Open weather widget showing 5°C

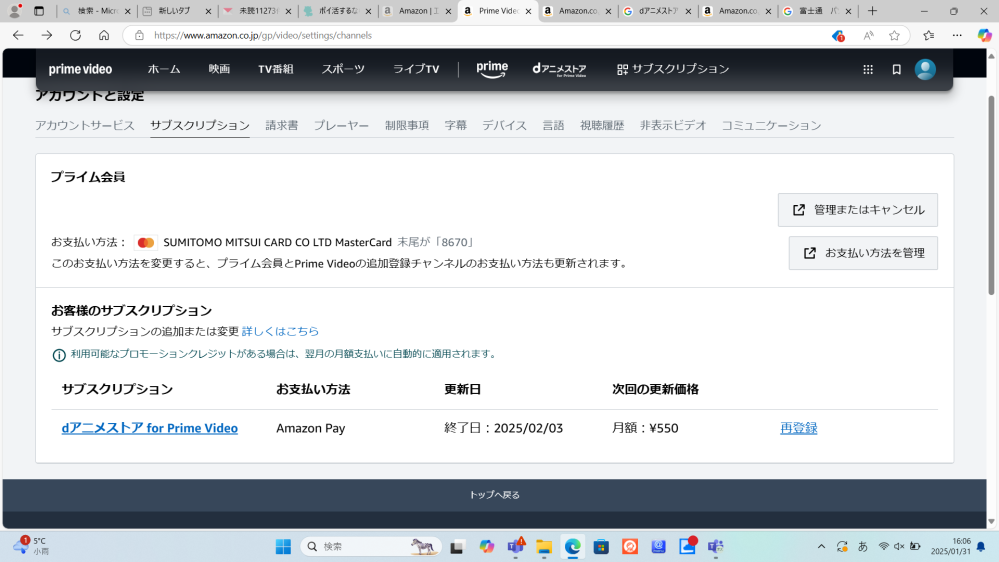click(31, 546)
